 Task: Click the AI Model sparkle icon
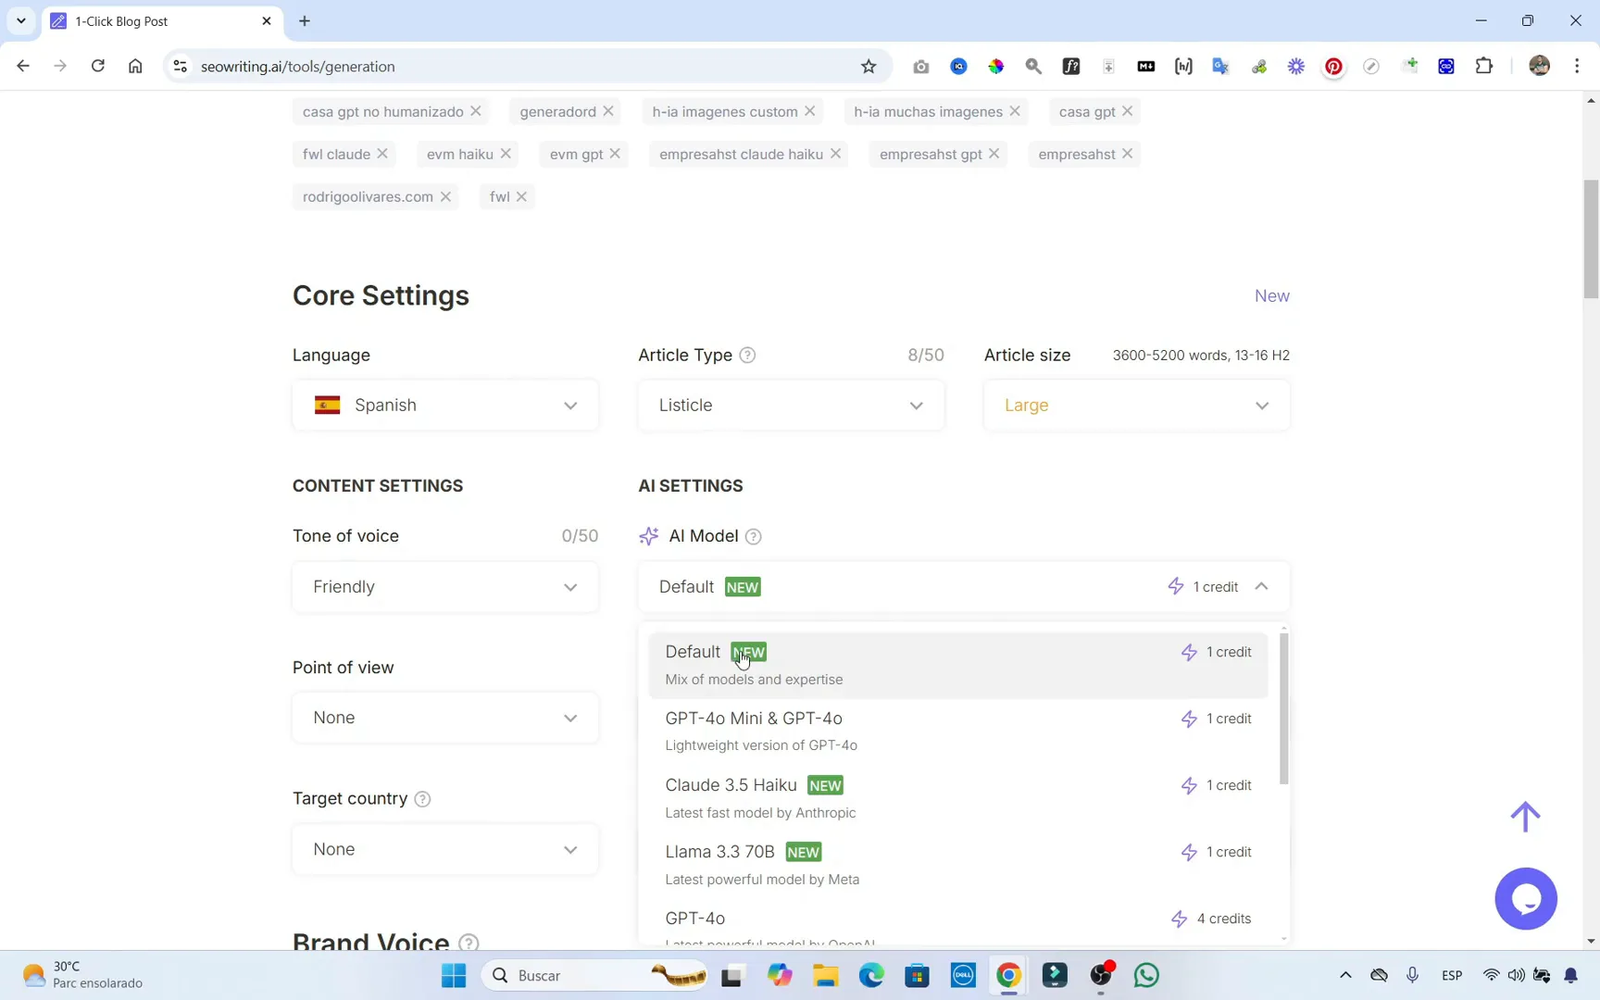[x=650, y=536]
